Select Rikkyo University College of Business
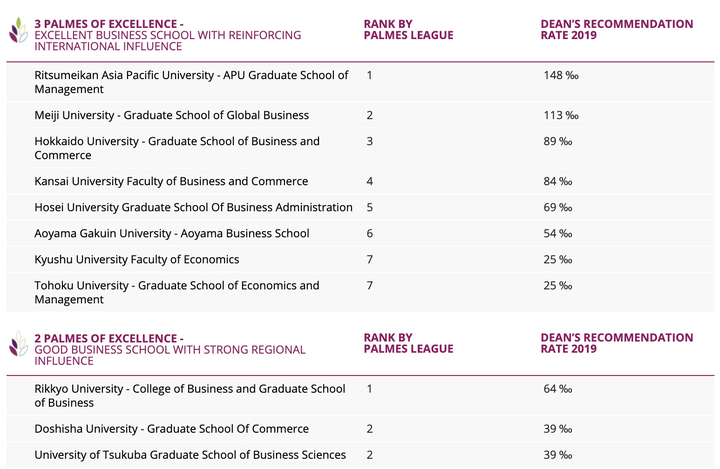The width and height of the screenshot is (720, 469). pyautogui.click(x=189, y=395)
